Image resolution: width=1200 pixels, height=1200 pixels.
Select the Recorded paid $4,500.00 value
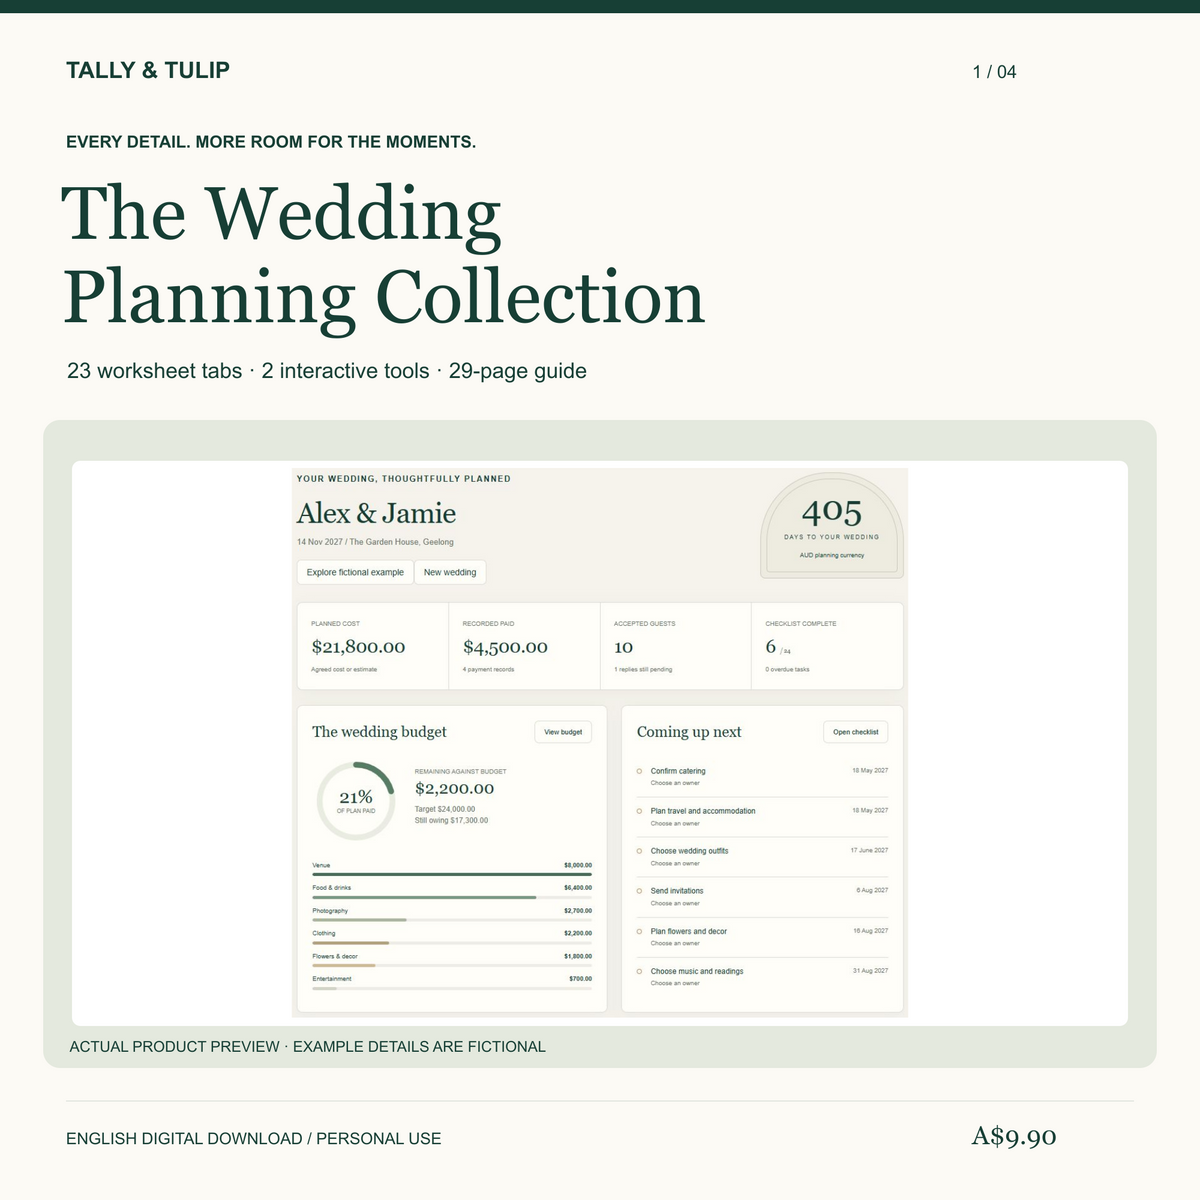pos(505,647)
